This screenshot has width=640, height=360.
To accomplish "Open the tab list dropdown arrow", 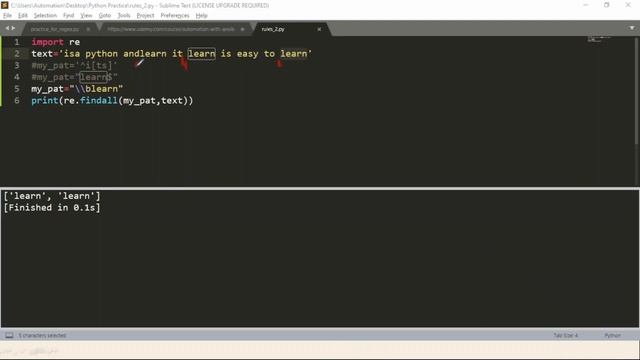I will pyautogui.click(x=632, y=28).
